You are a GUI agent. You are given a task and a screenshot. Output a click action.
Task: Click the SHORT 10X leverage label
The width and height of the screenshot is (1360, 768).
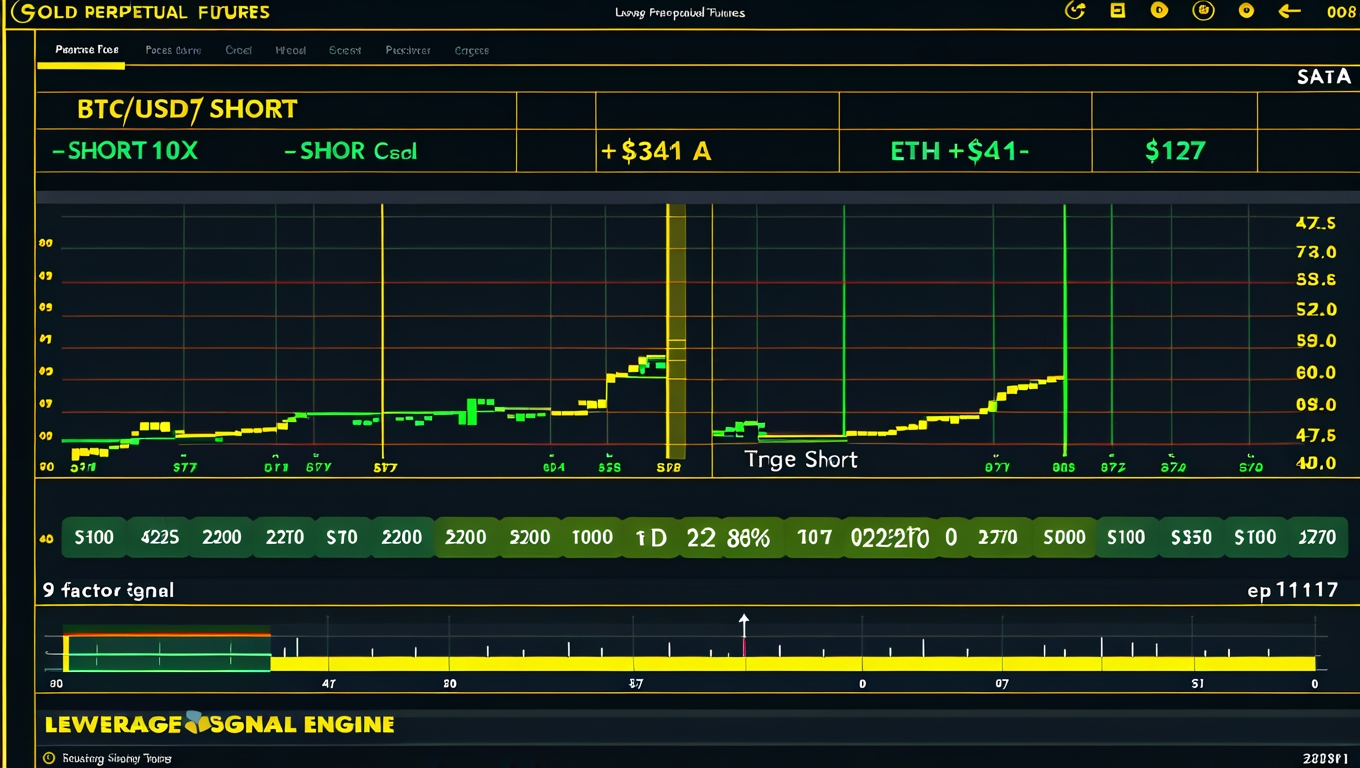[x=125, y=151]
